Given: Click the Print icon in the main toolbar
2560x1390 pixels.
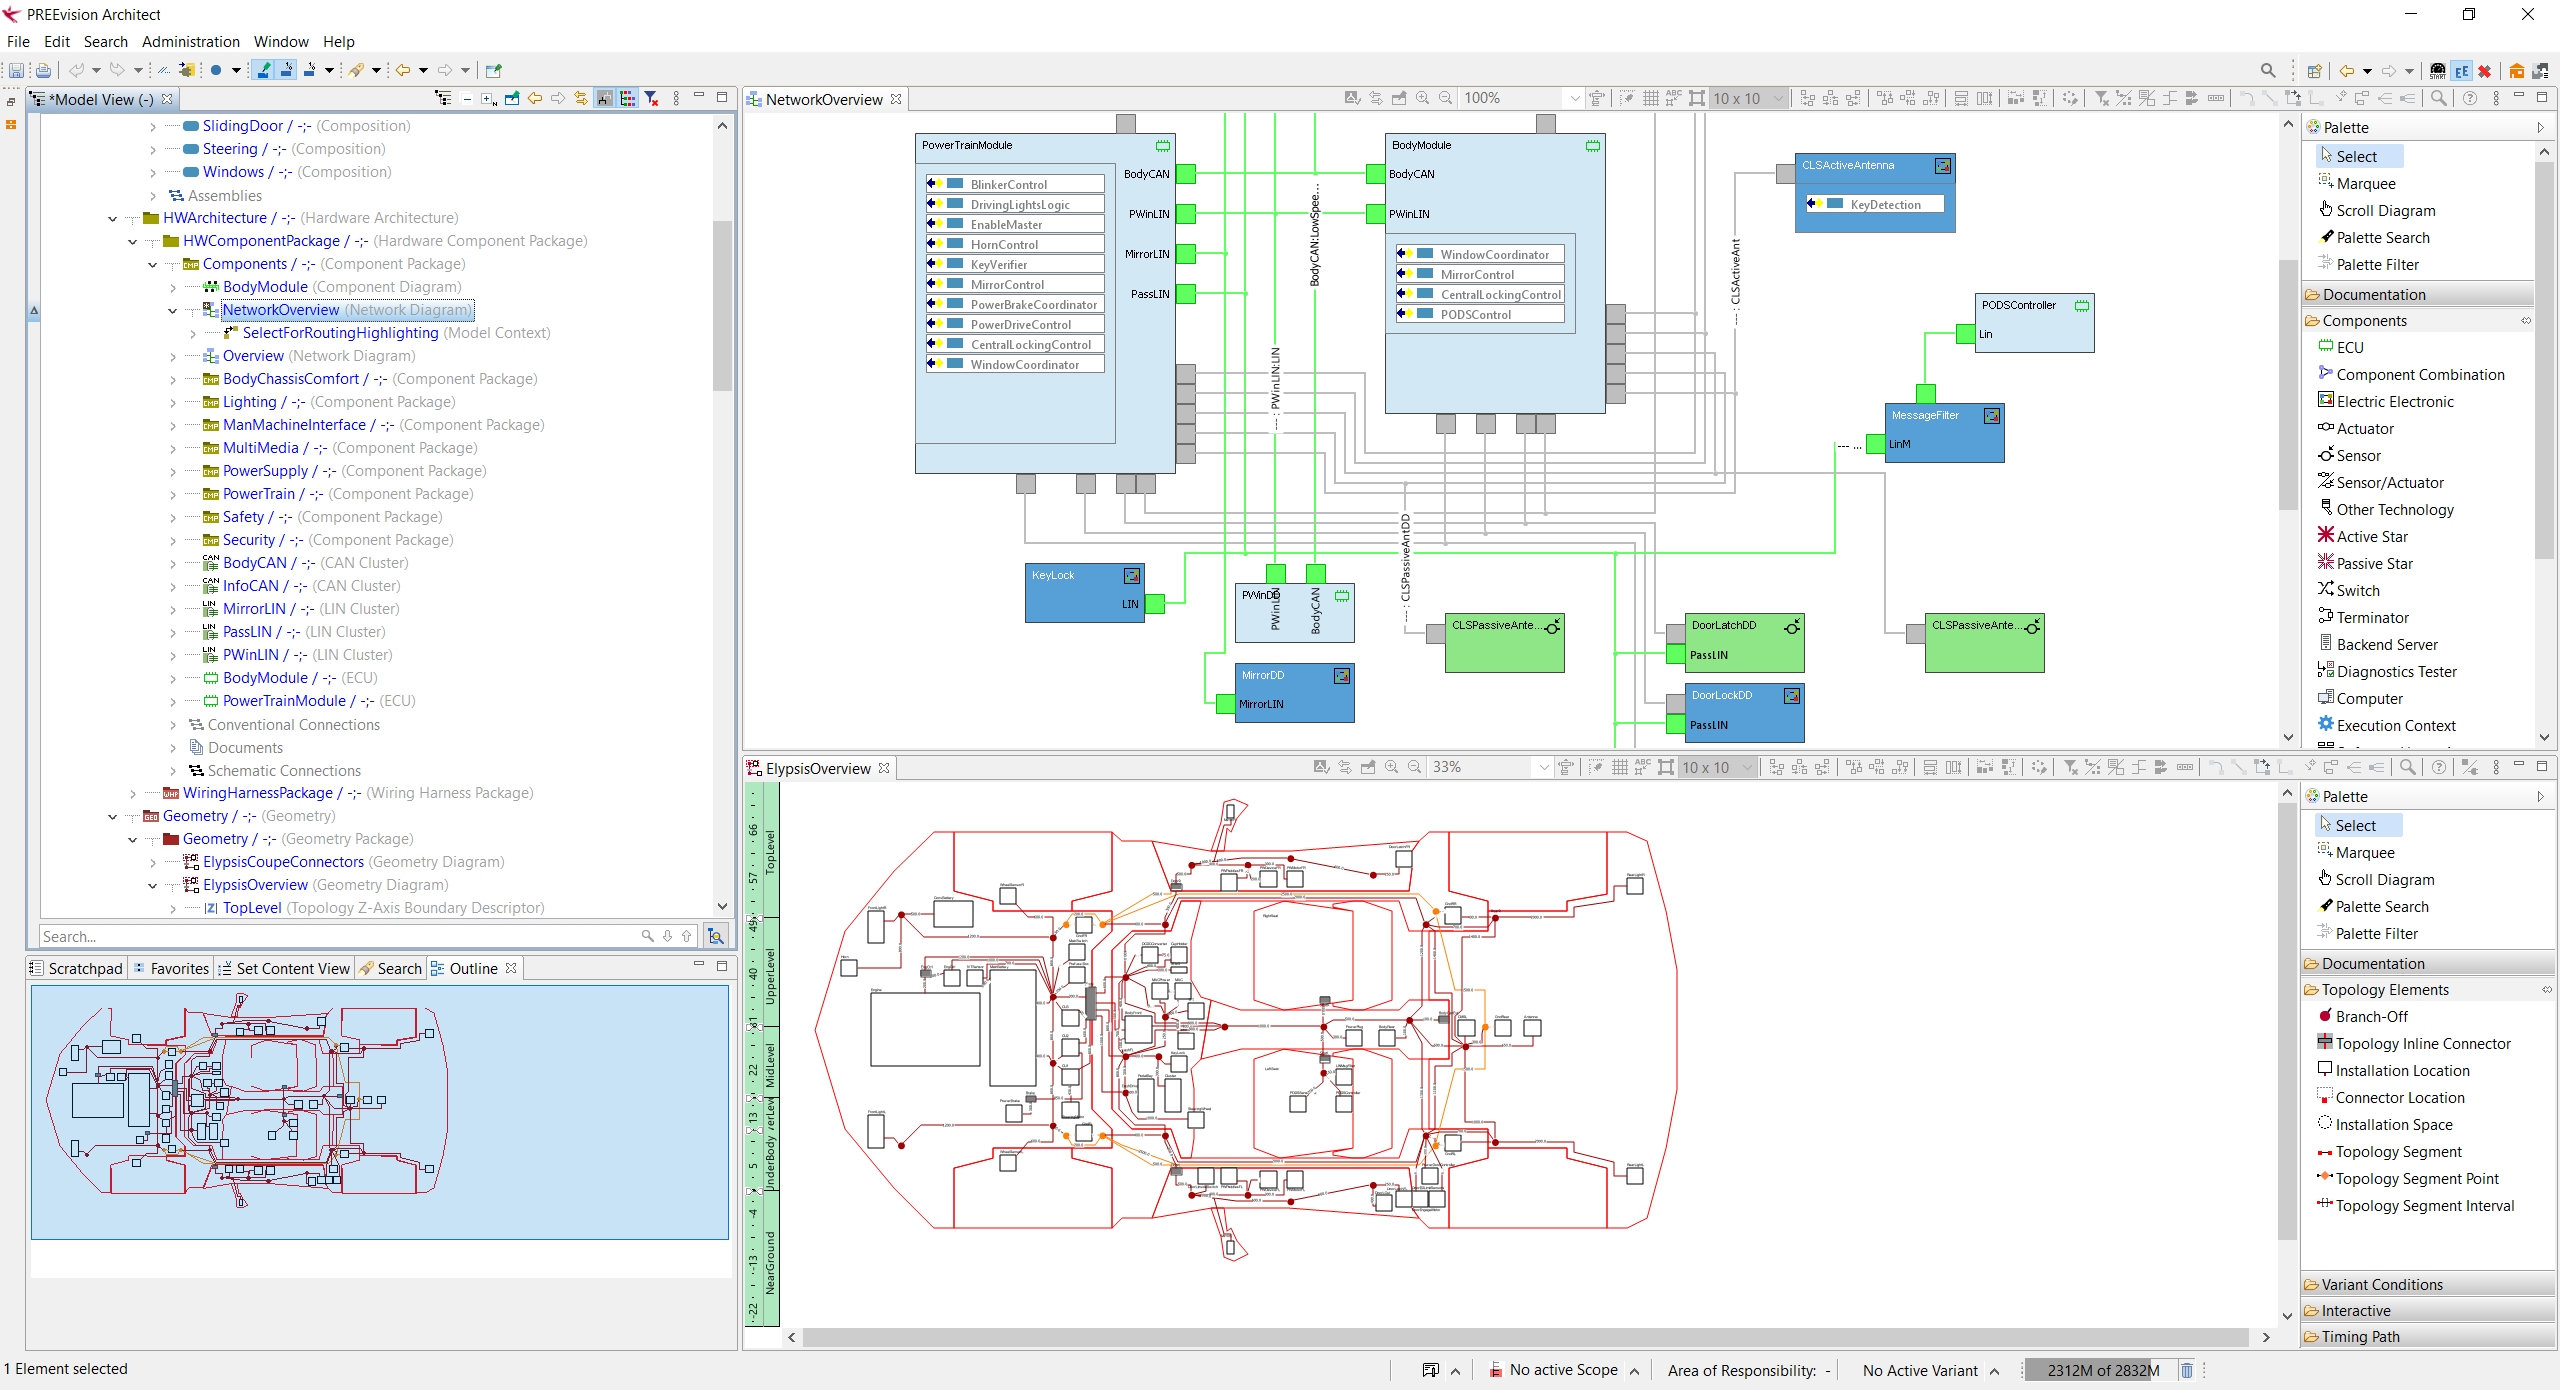Looking at the screenshot, I should [43, 70].
